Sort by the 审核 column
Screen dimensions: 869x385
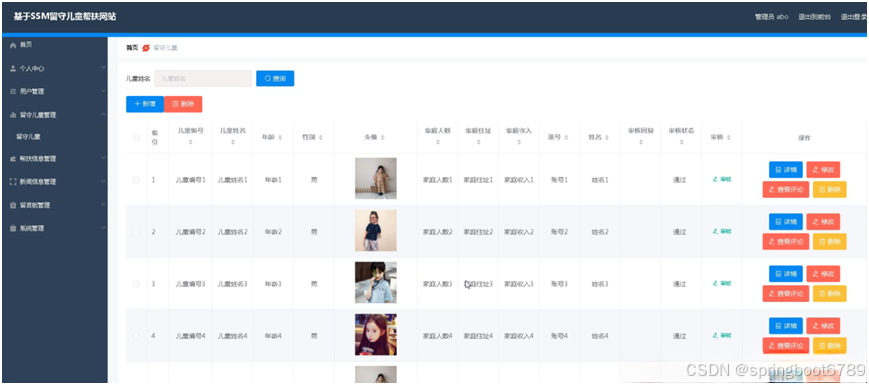(x=729, y=137)
